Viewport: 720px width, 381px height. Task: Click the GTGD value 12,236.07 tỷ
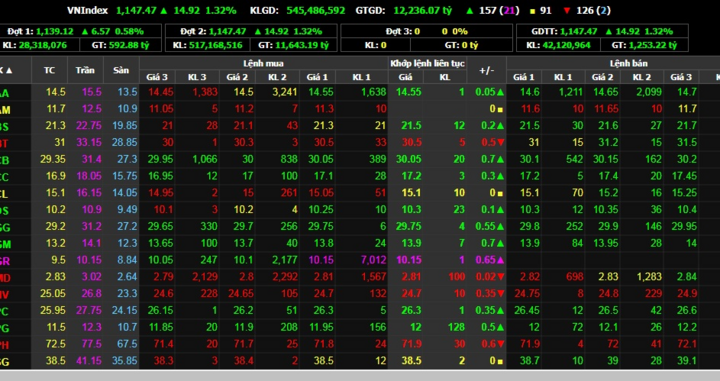[x=423, y=10]
